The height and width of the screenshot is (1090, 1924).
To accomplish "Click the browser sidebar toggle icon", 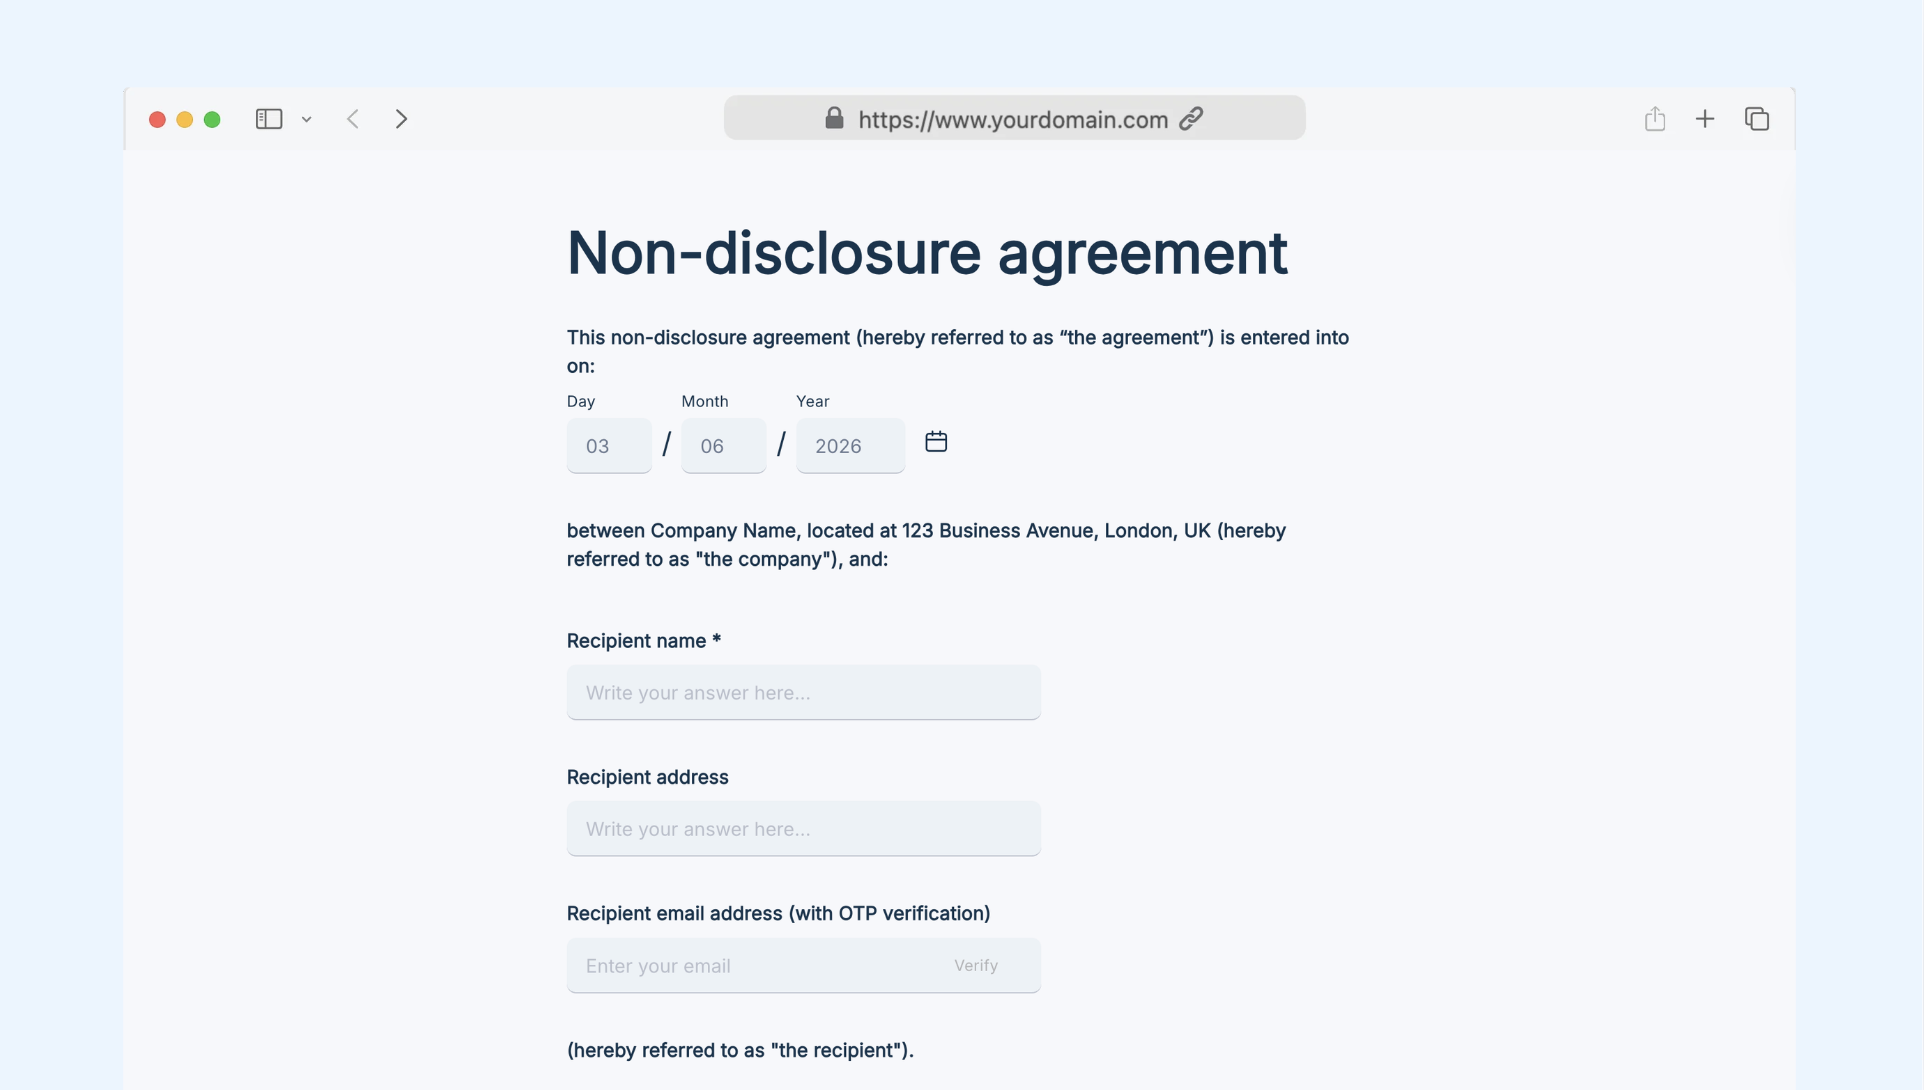I will tap(269, 119).
